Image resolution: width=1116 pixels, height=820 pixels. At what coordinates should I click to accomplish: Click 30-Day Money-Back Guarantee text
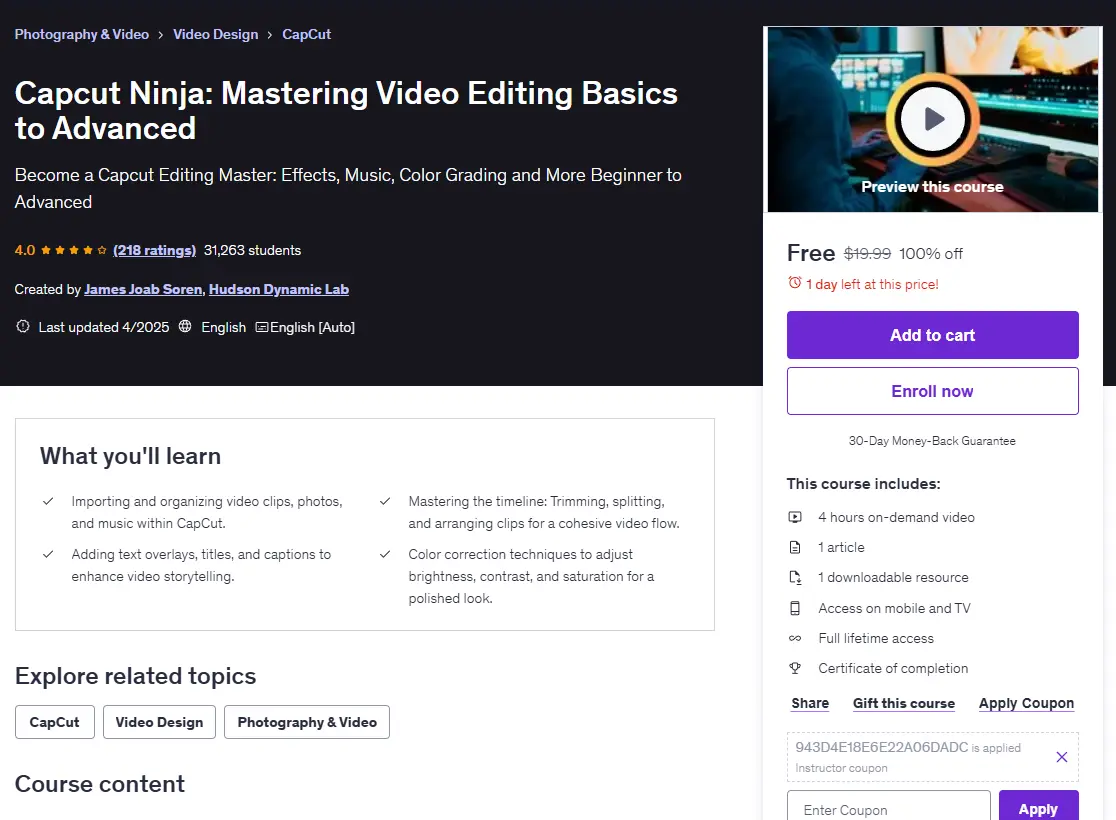click(x=932, y=441)
